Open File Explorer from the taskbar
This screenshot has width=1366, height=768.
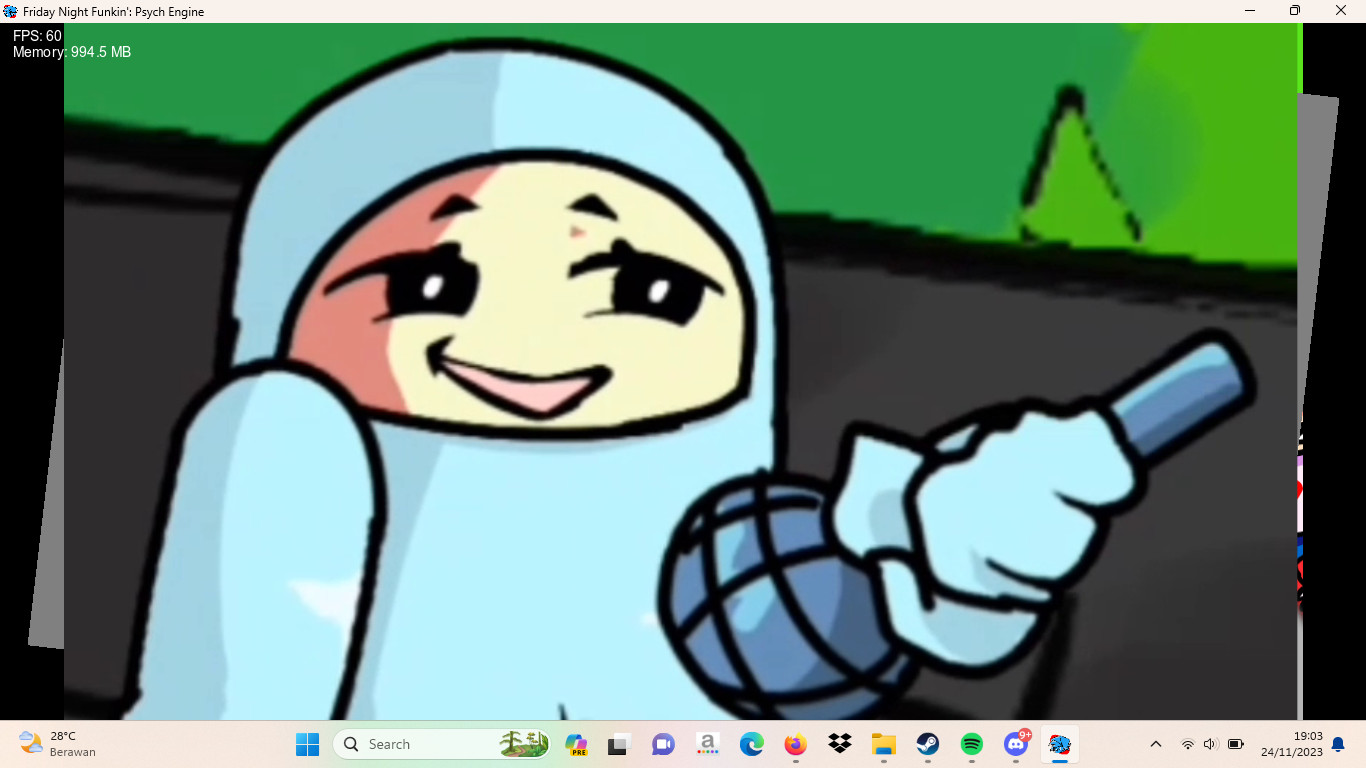coord(883,744)
